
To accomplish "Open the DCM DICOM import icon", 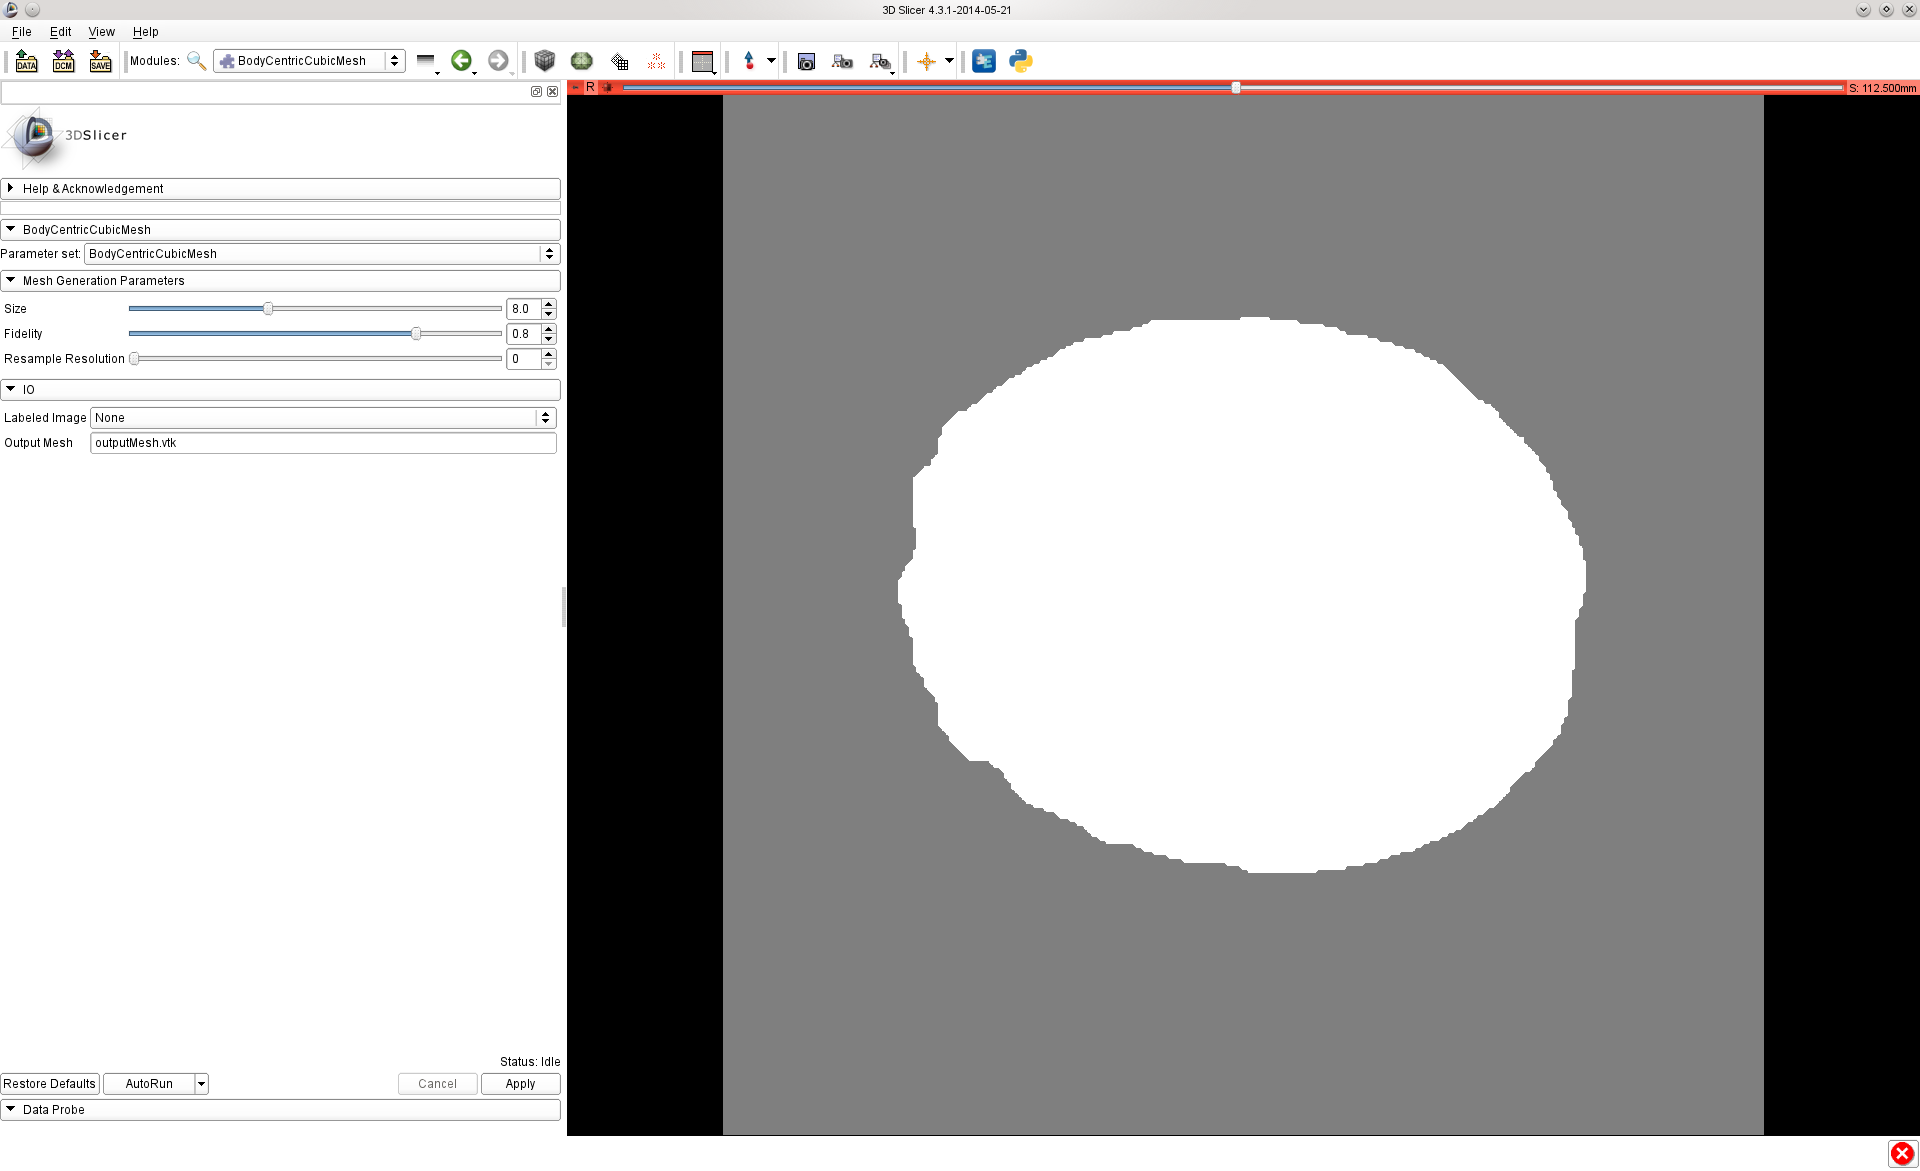I will pos(63,61).
